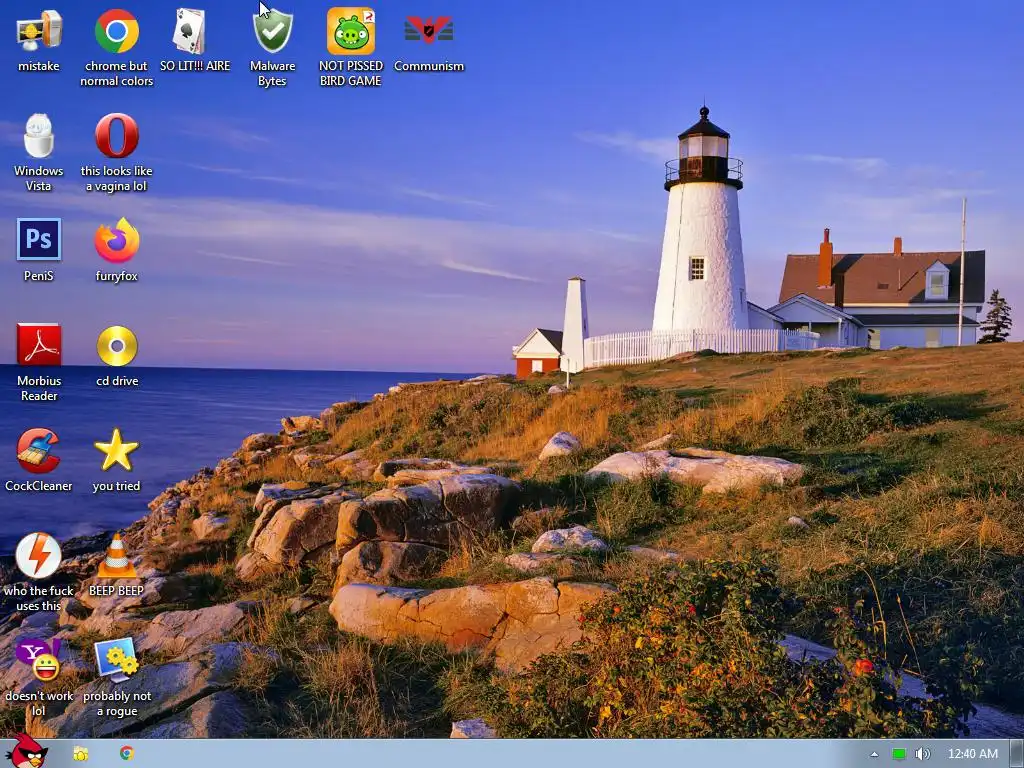Open the 'SO LIT!!! AIRE' card game
Viewport: 1024px width, 768px height.
tap(189, 31)
